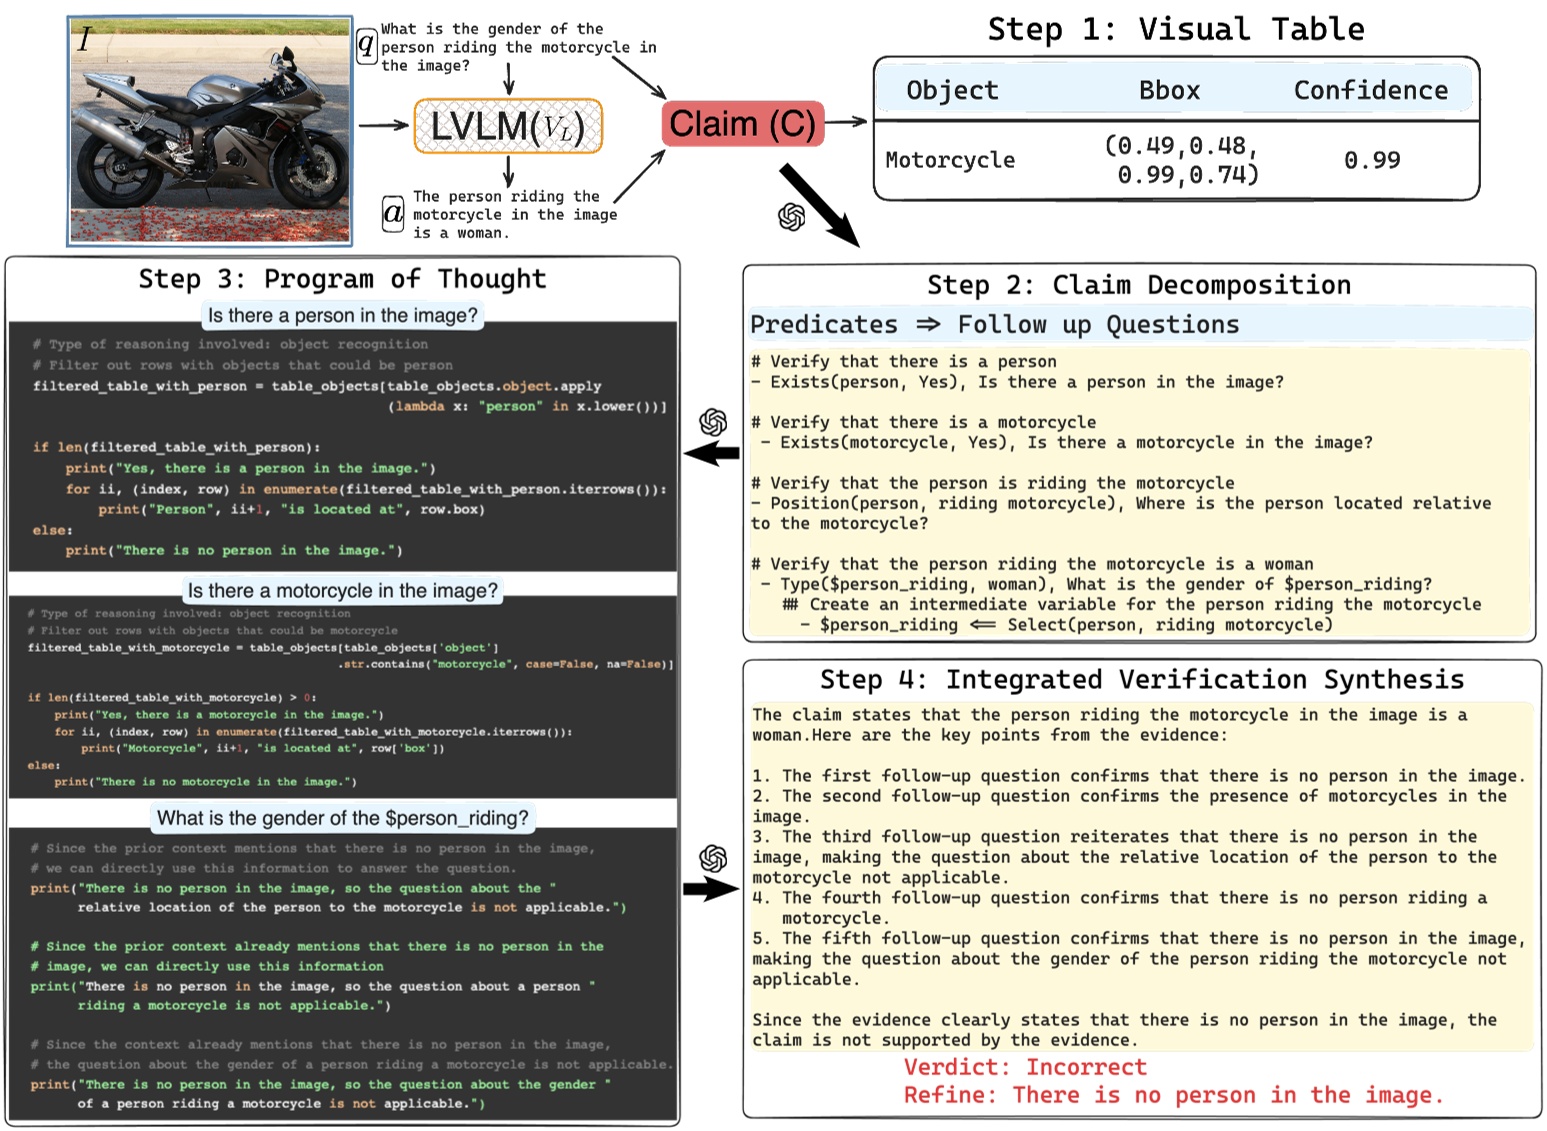Click the OpenAI logo above the left-pointing arrow
The image size is (1547, 1131).
coord(713,422)
